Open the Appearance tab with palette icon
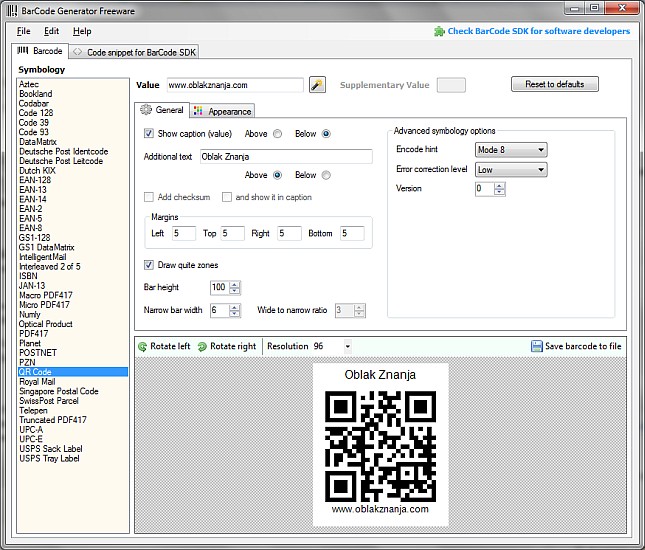The width and height of the screenshot is (645, 550). (x=222, y=111)
